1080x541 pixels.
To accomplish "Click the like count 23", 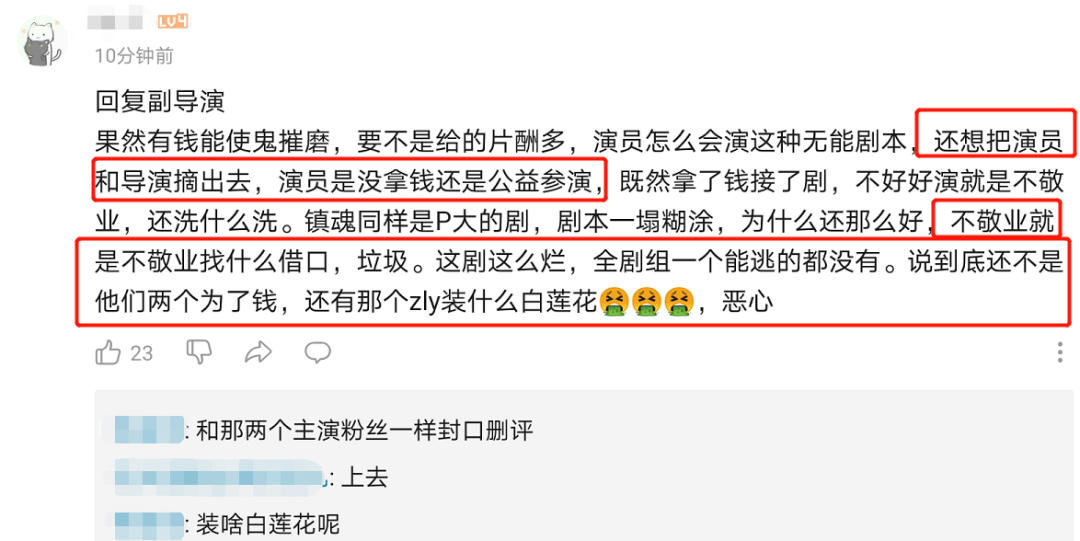I will [141, 354].
